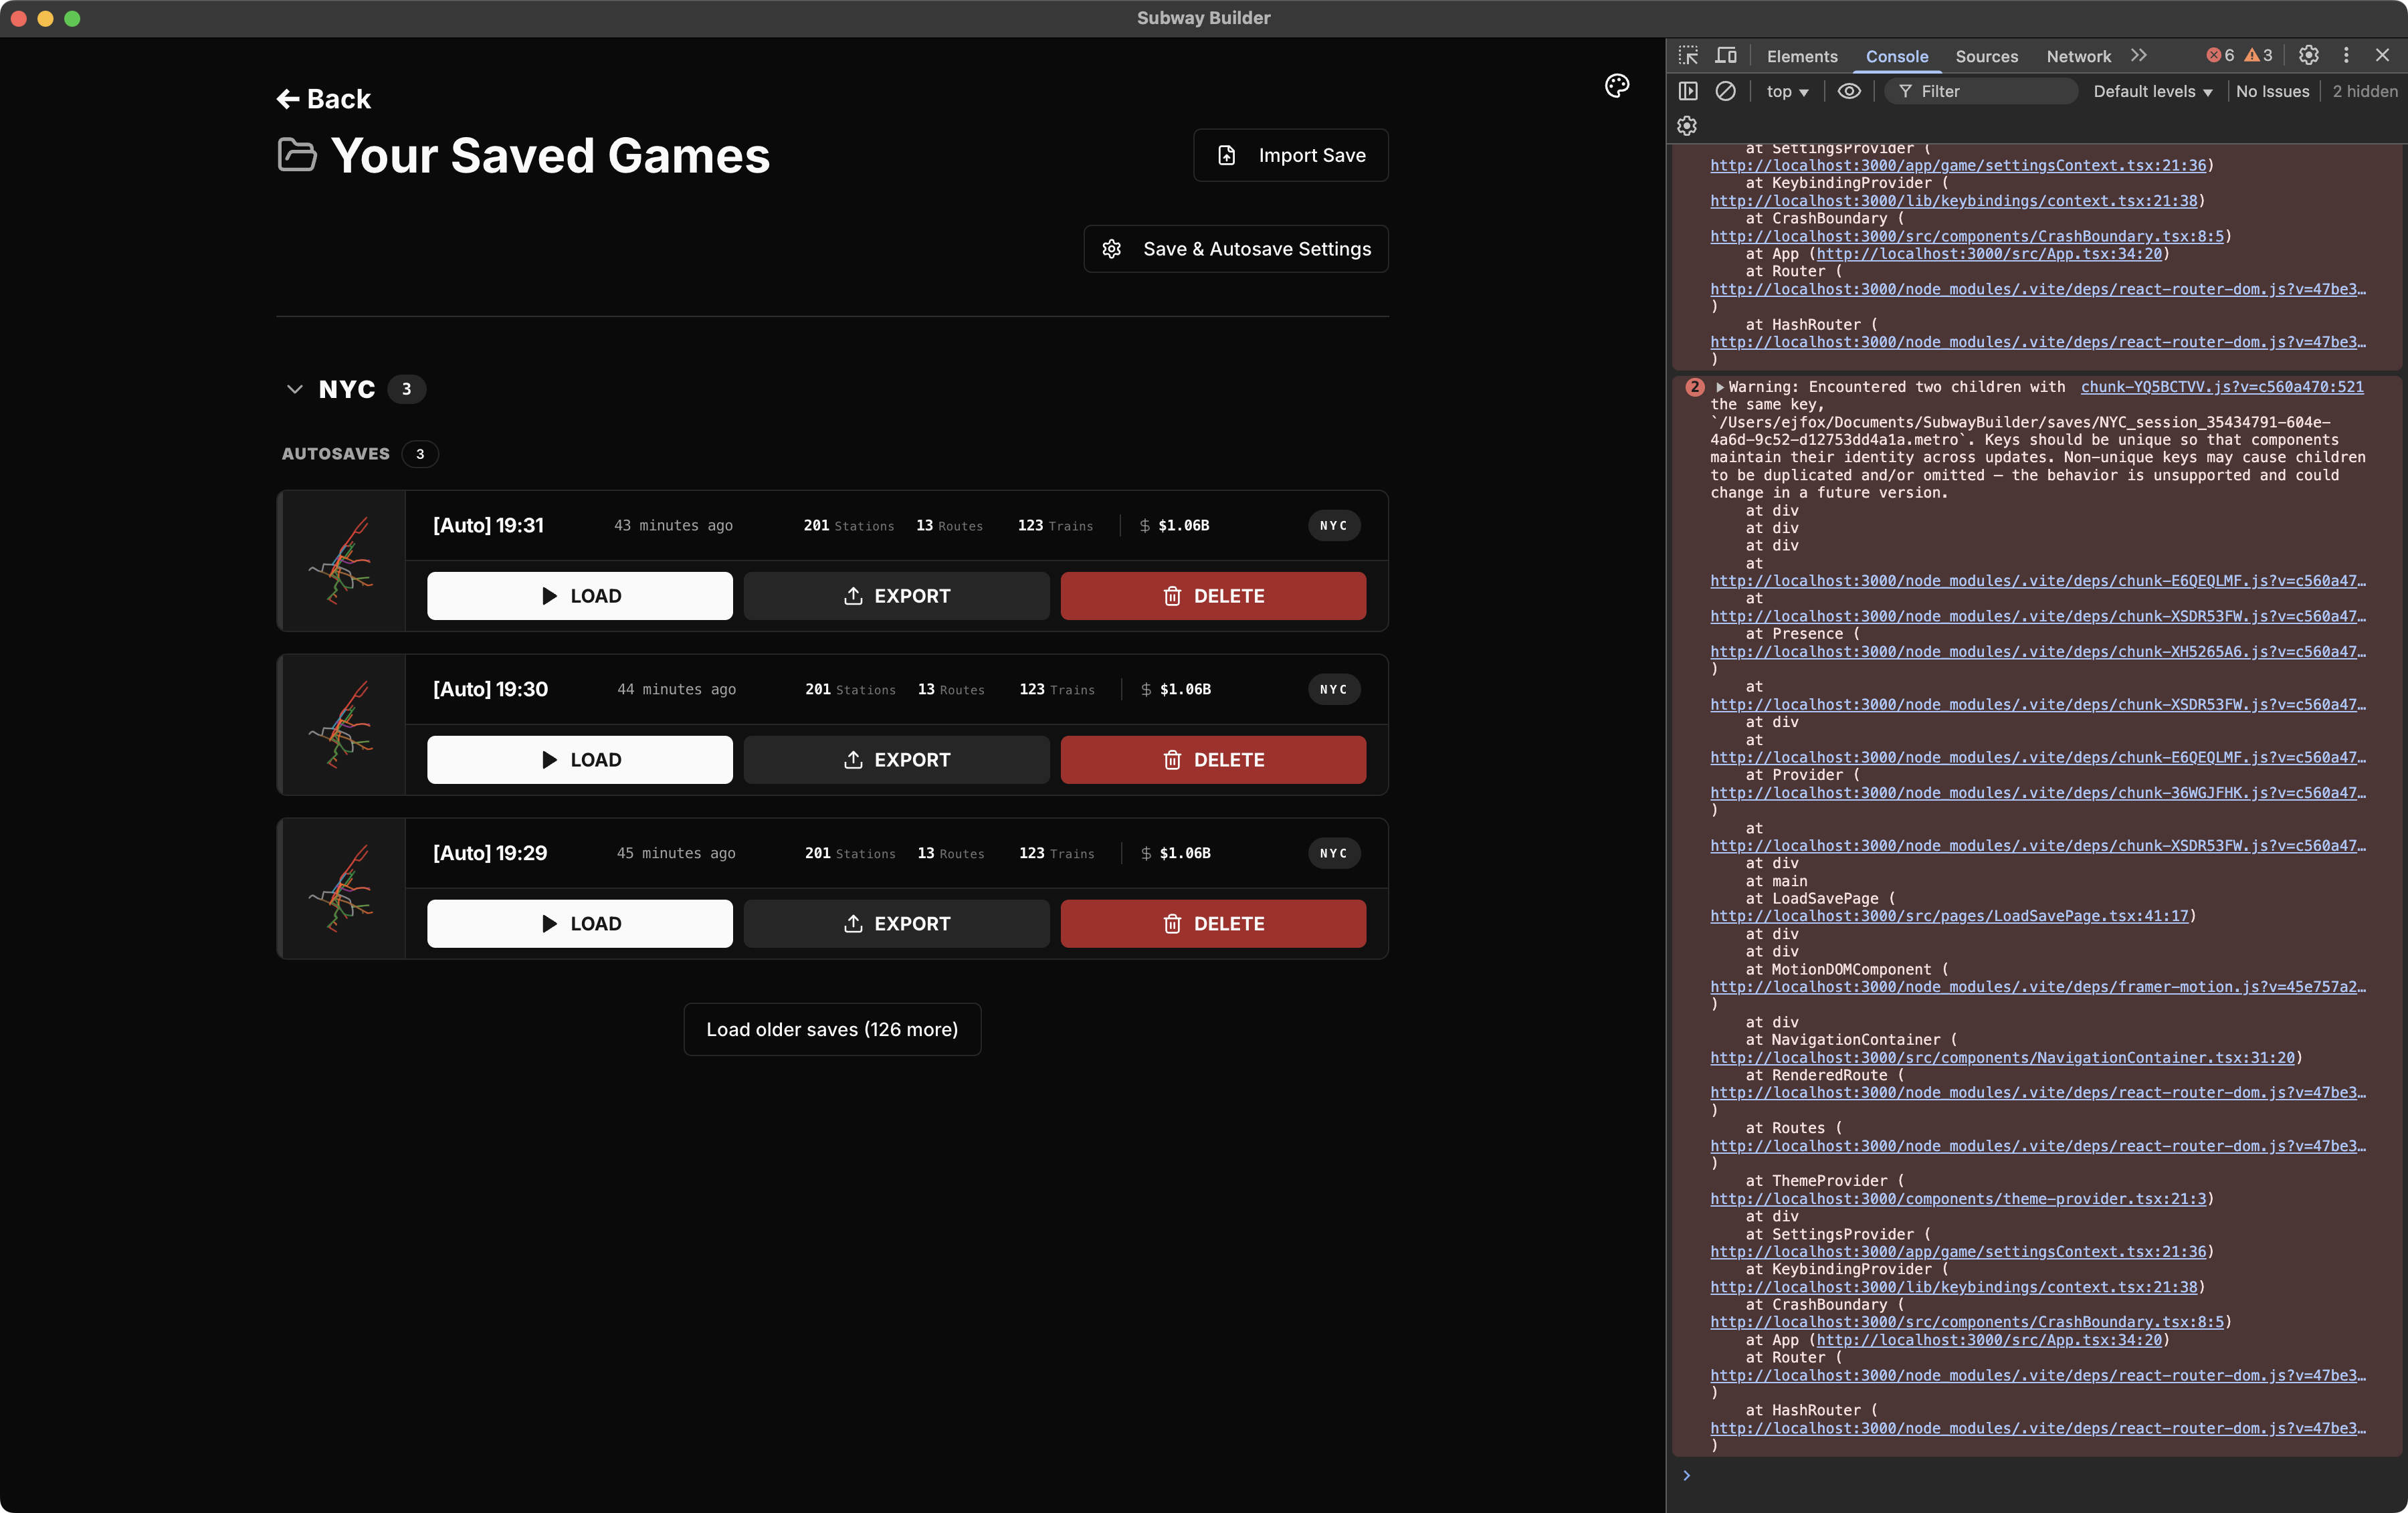Expand the duplicate key warning triangle

[x=1720, y=387]
